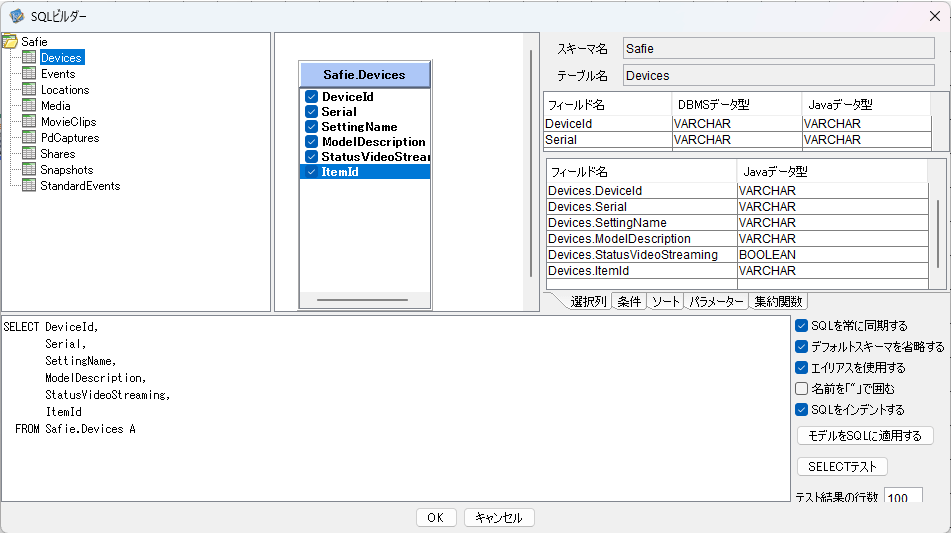
Task: Click the Serial row in field table
Action: pyautogui.click(x=737, y=139)
